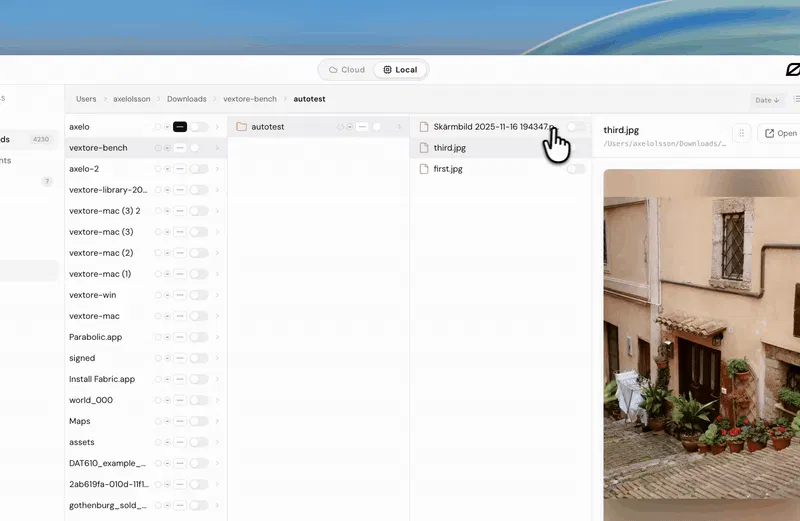
Task: Click the dash button in autotest folder row
Action: tap(362, 127)
